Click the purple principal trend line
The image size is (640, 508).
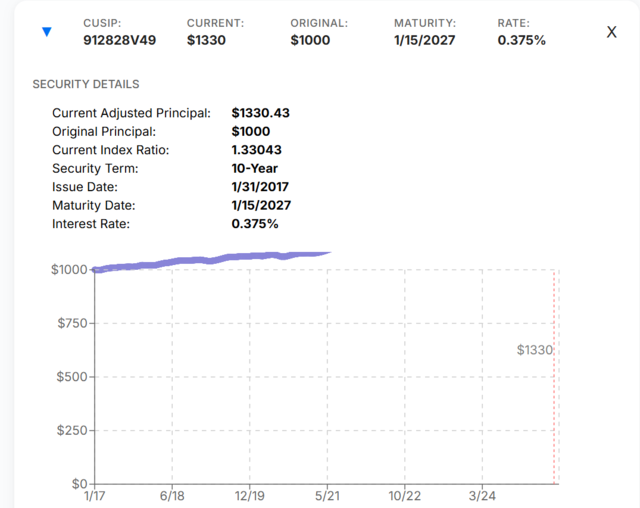coord(212,260)
